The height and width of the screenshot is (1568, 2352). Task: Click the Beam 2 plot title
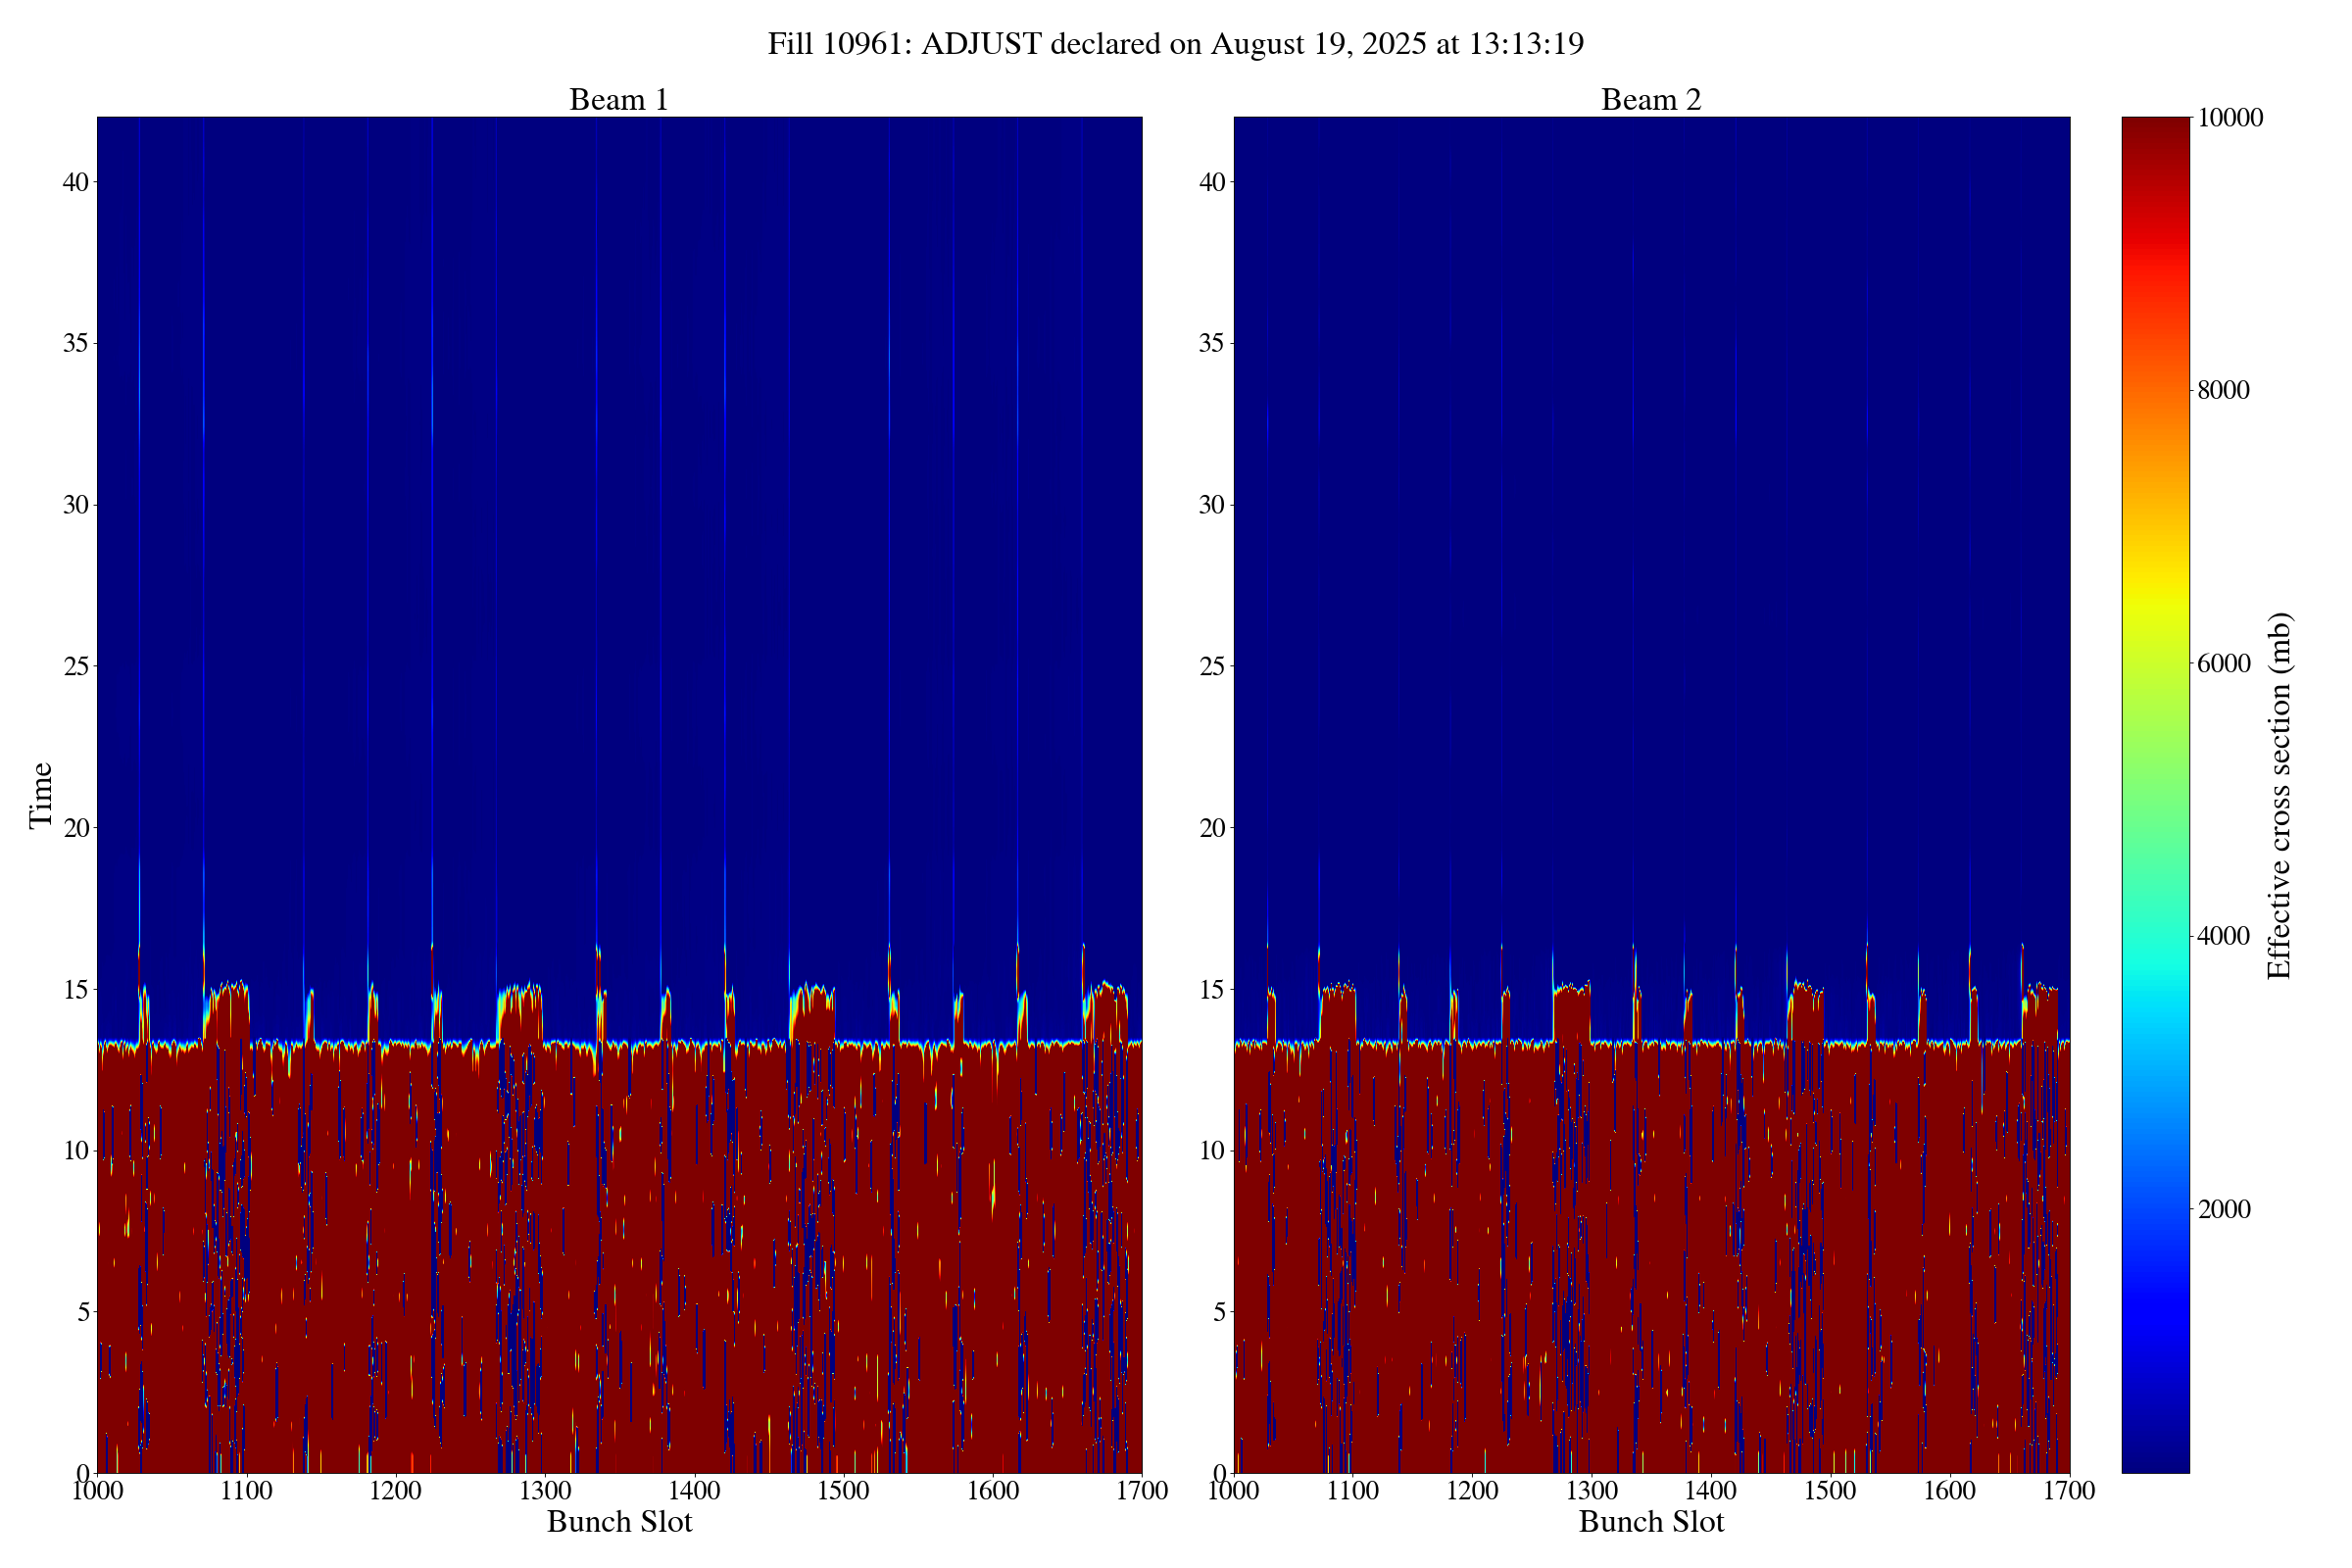1650,100
